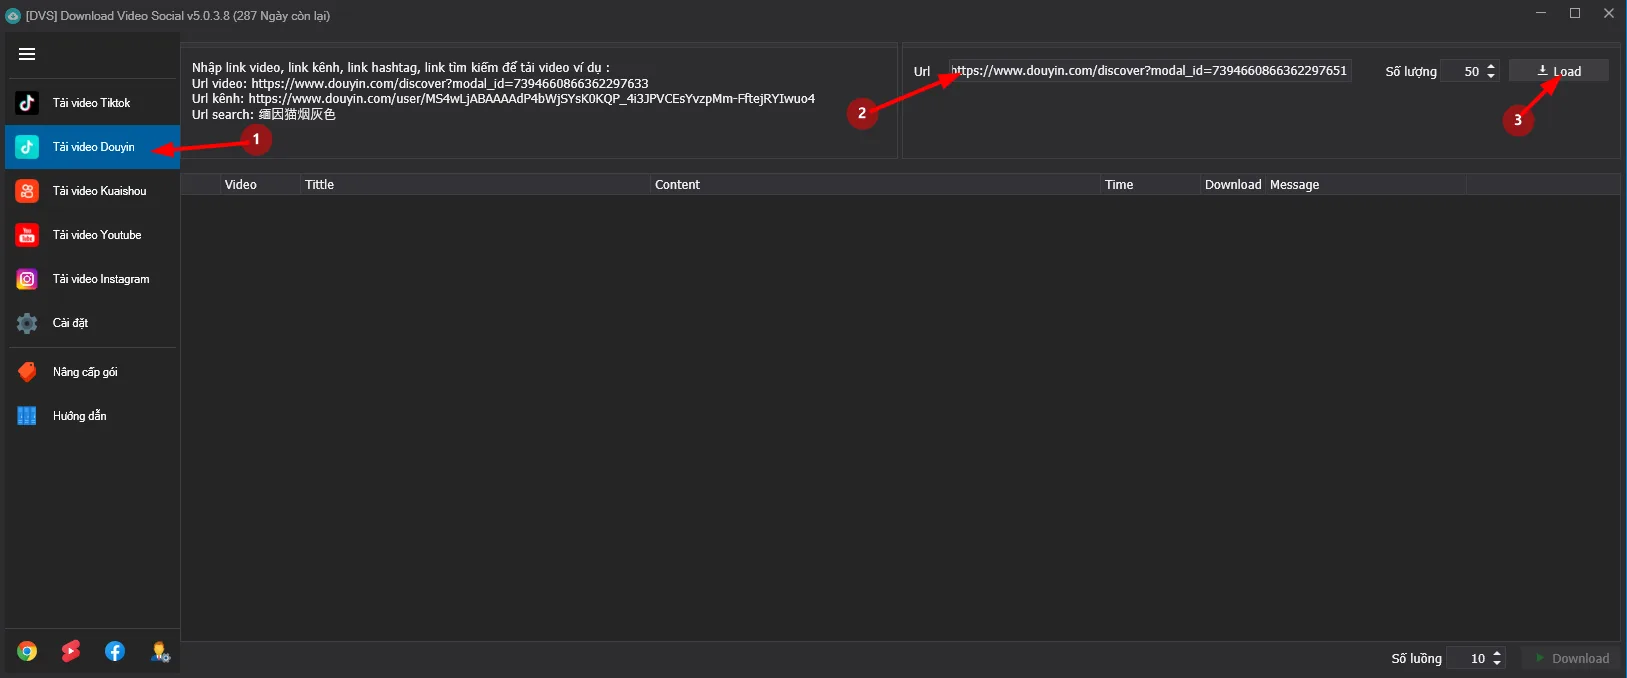1627x678 pixels.
Task: Click the blue guide book icon
Action: click(27, 416)
